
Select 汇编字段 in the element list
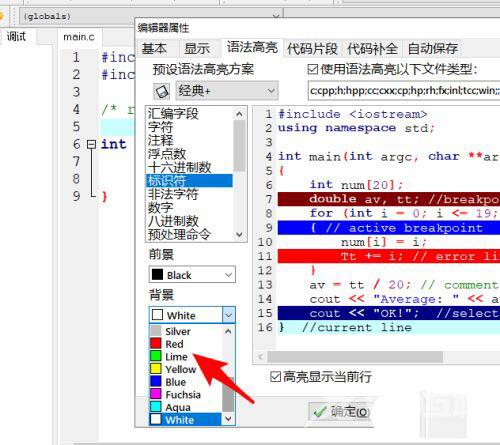189,114
